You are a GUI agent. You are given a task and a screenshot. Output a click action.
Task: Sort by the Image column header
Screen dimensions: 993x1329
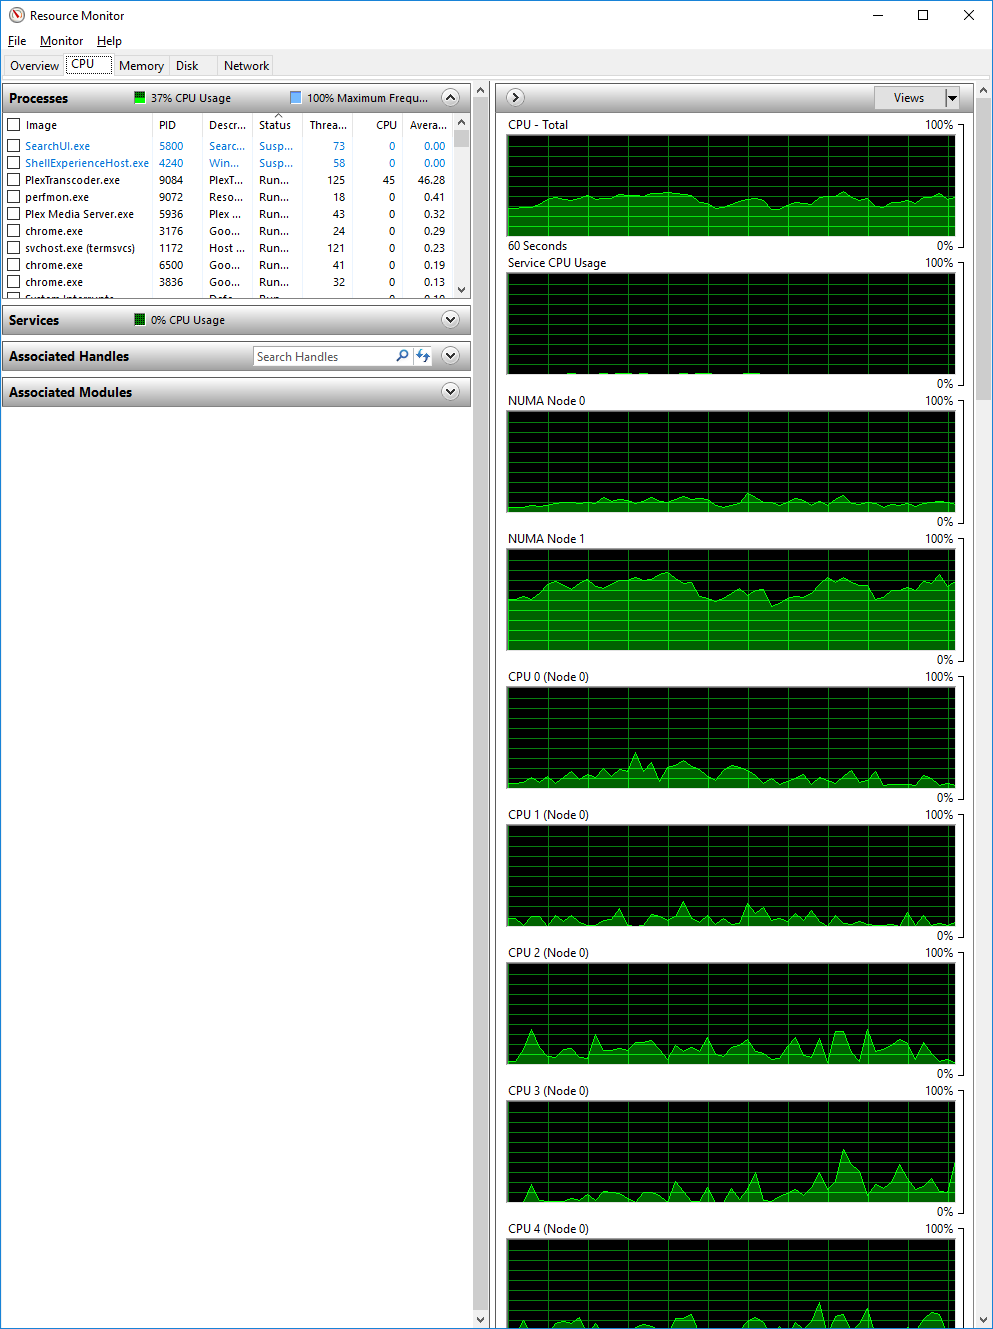pos(85,125)
